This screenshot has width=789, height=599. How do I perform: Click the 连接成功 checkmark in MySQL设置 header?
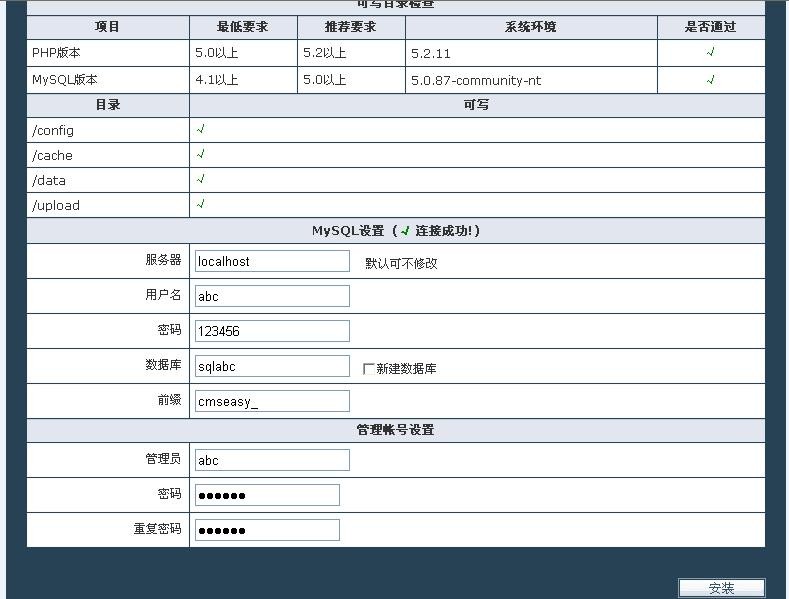coord(406,231)
